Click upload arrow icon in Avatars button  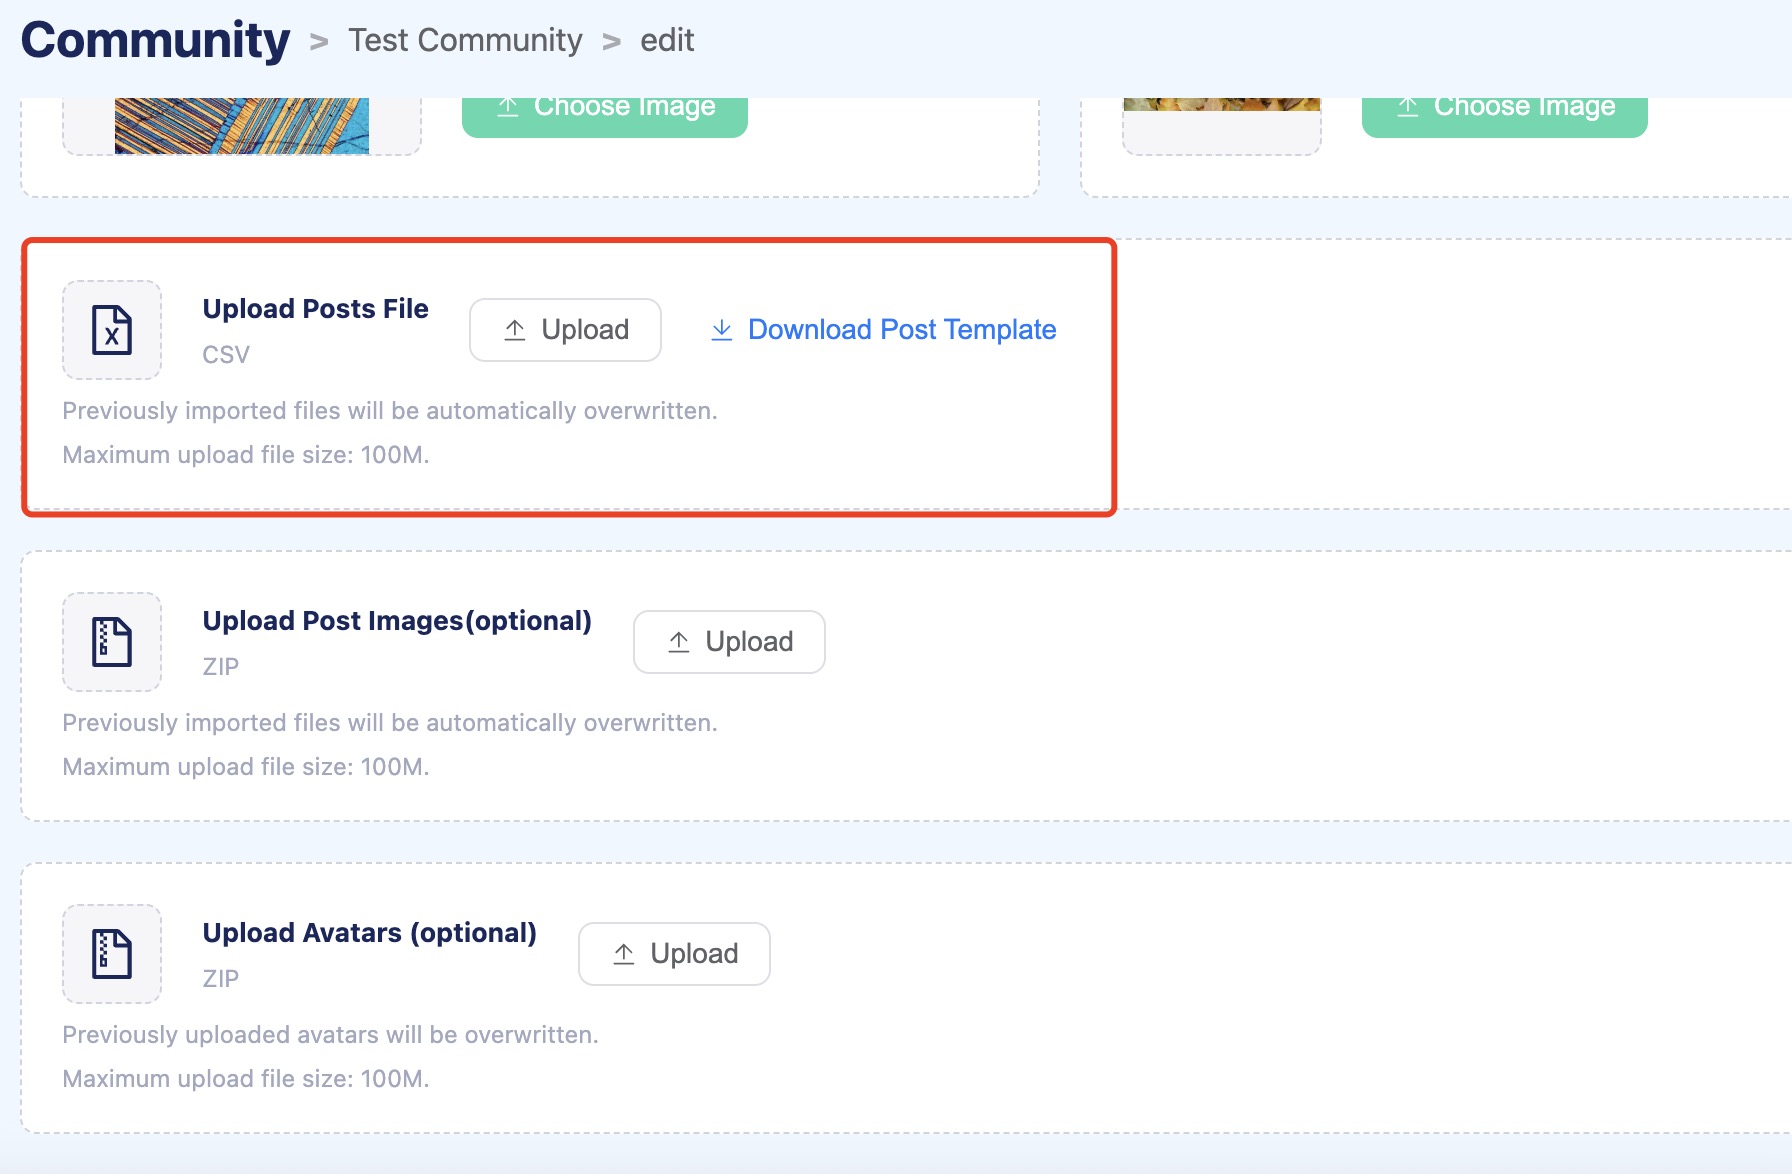pyautogui.click(x=624, y=954)
